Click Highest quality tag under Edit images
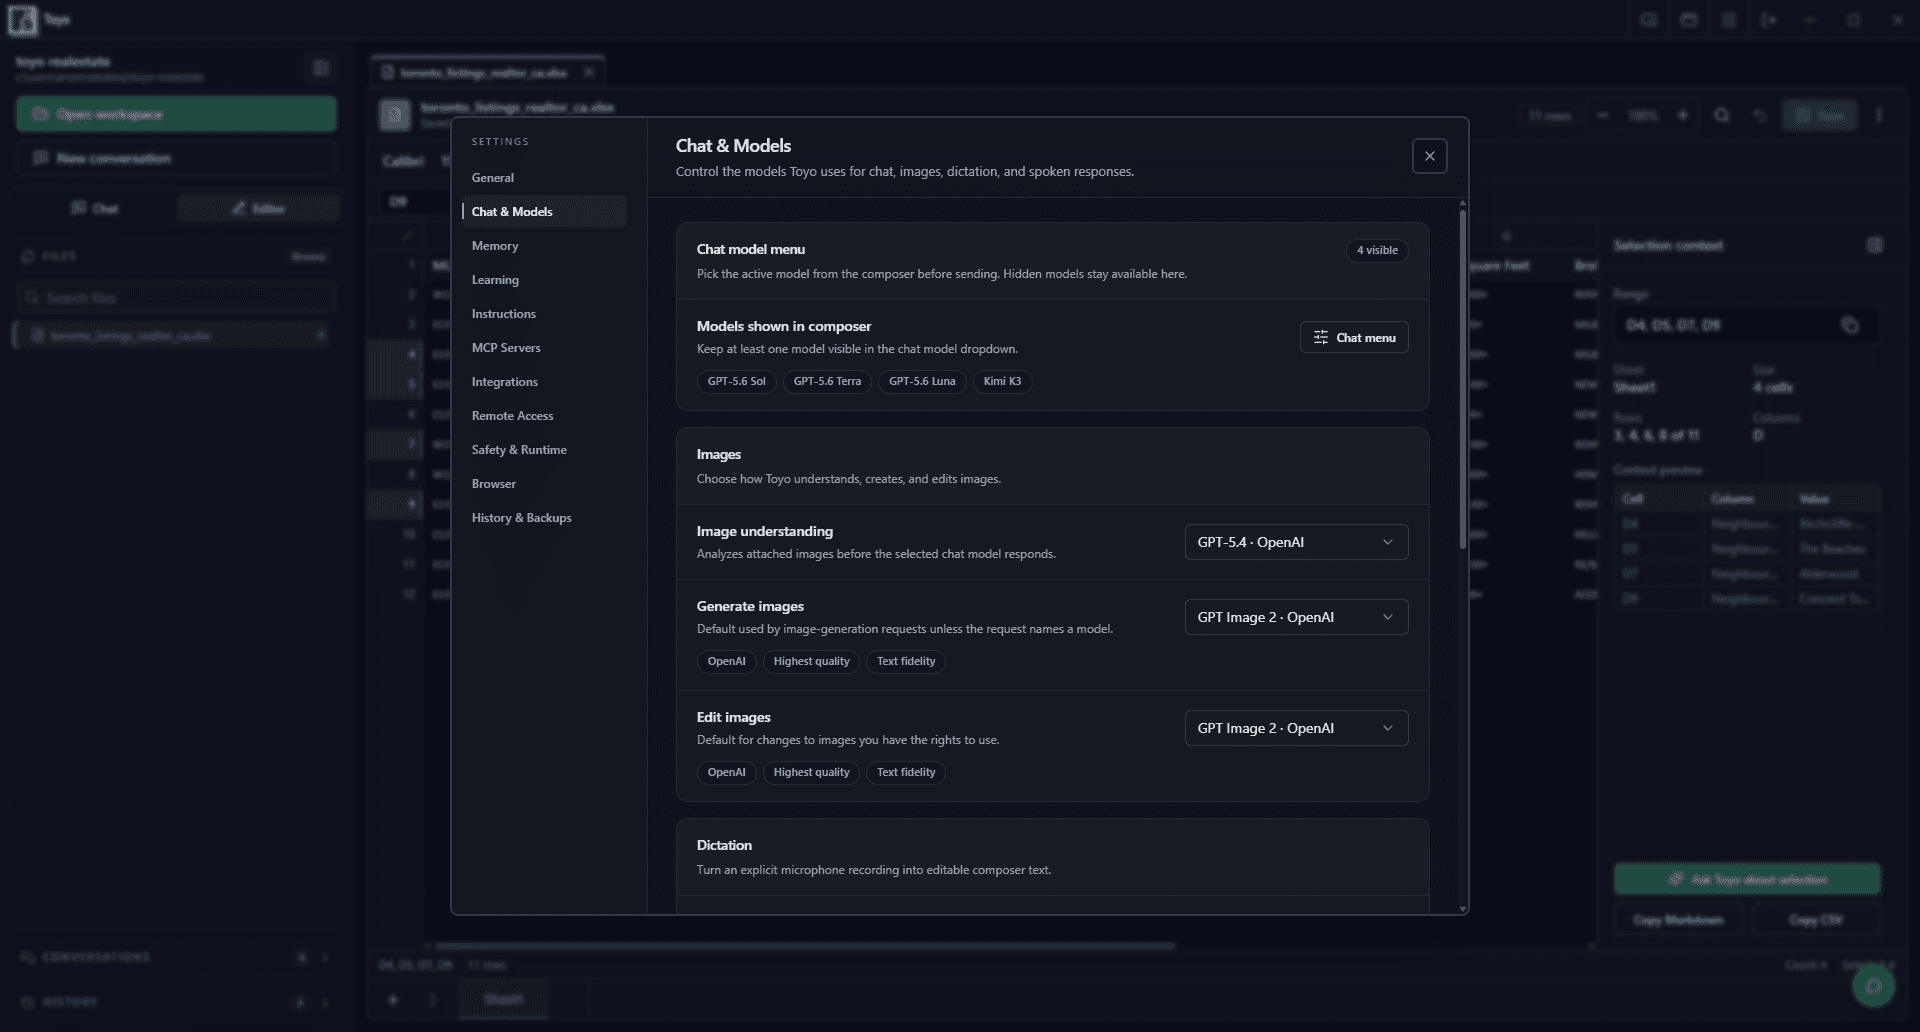Screen dimensions: 1920x1032 click(811, 772)
